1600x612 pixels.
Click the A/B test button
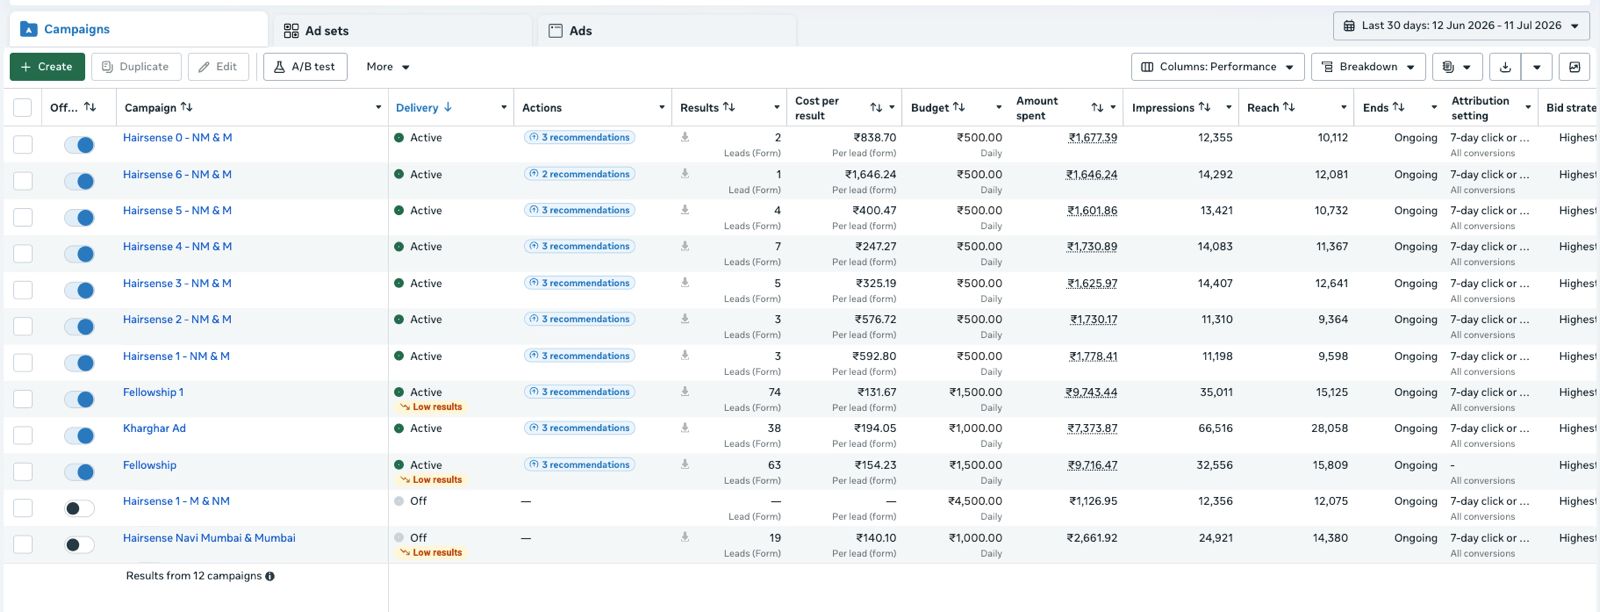305,67
